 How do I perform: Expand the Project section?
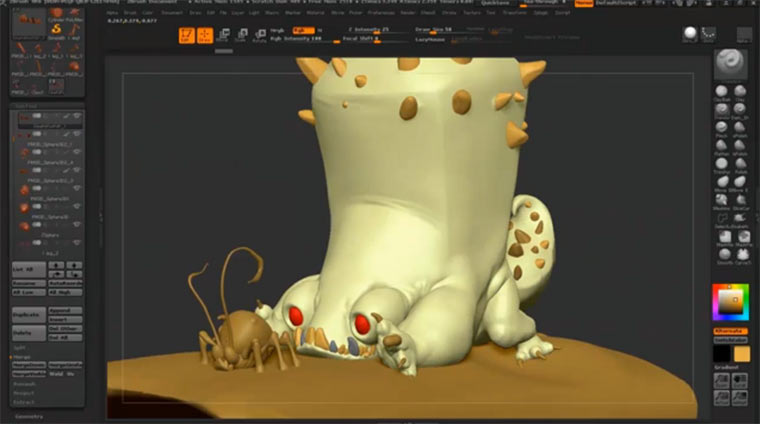pos(24,393)
